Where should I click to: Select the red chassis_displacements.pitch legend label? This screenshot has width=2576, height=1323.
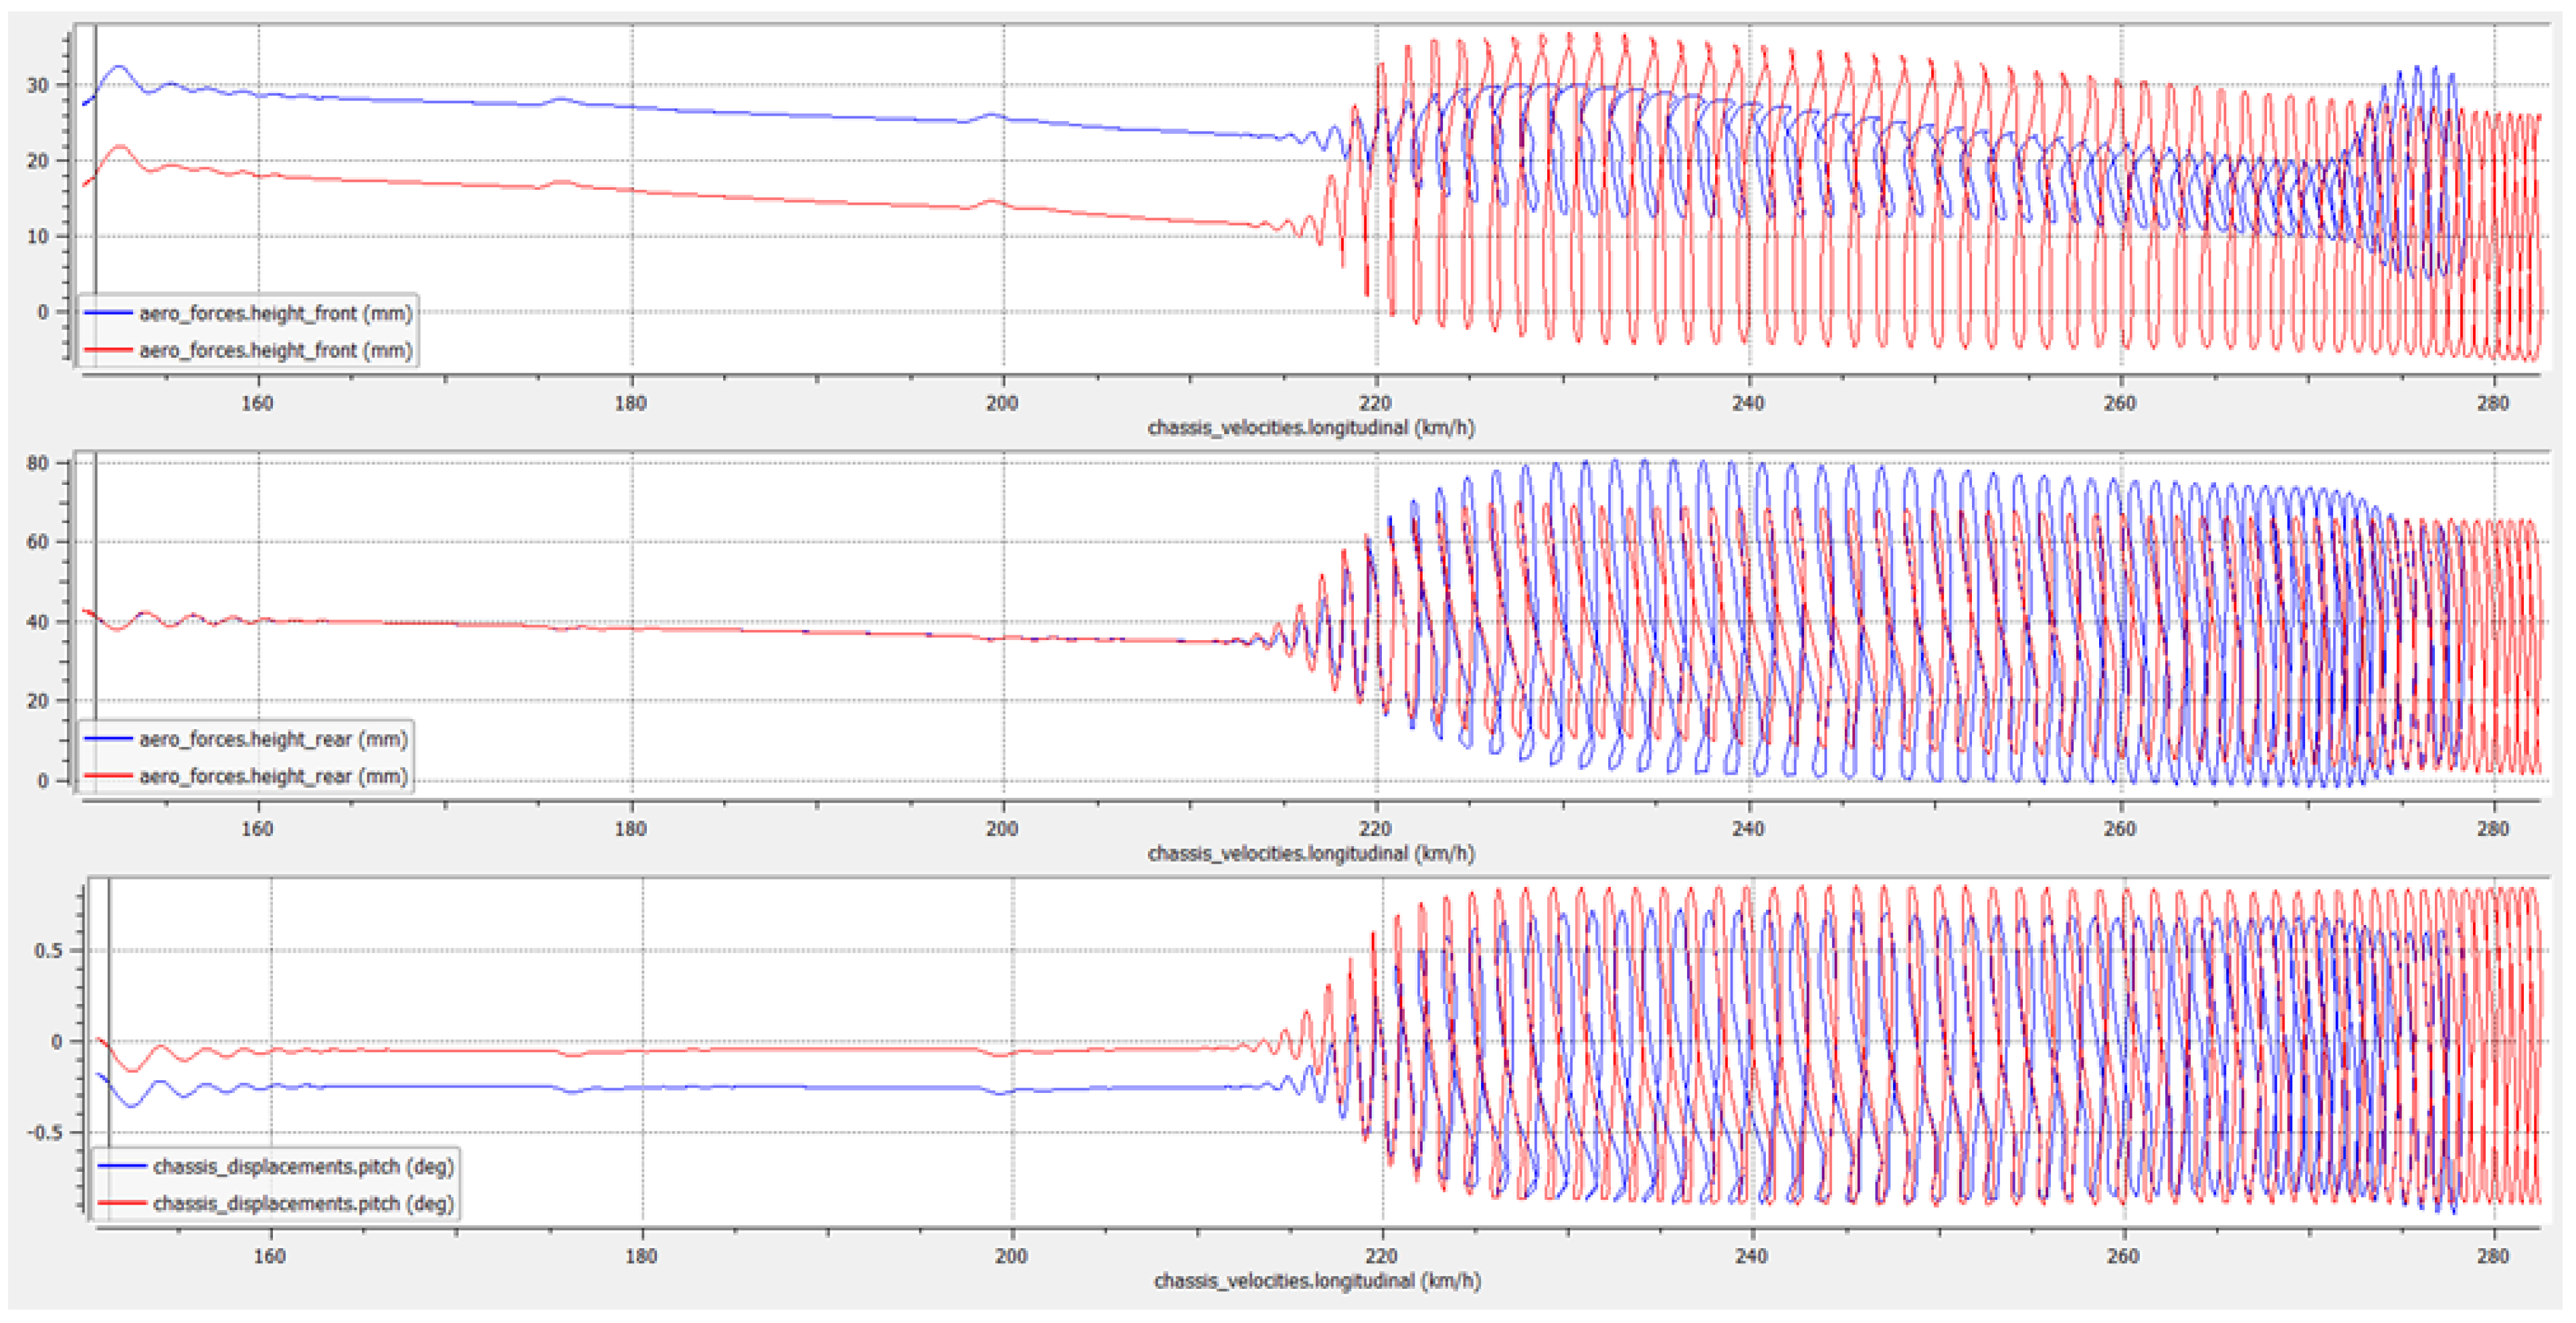click(x=303, y=1203)
